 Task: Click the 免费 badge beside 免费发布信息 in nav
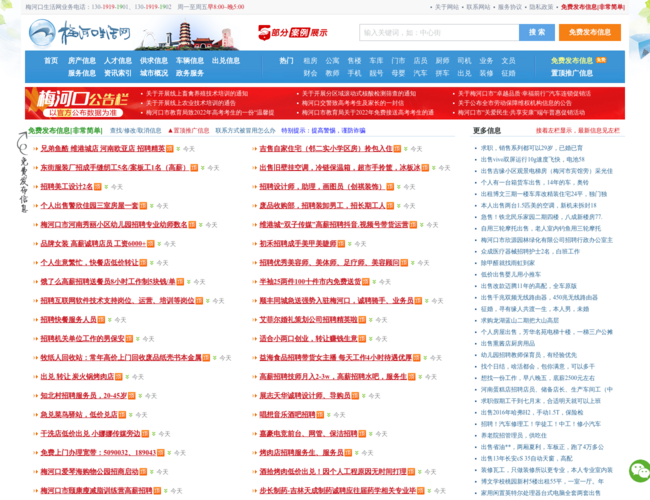[601, 60]
